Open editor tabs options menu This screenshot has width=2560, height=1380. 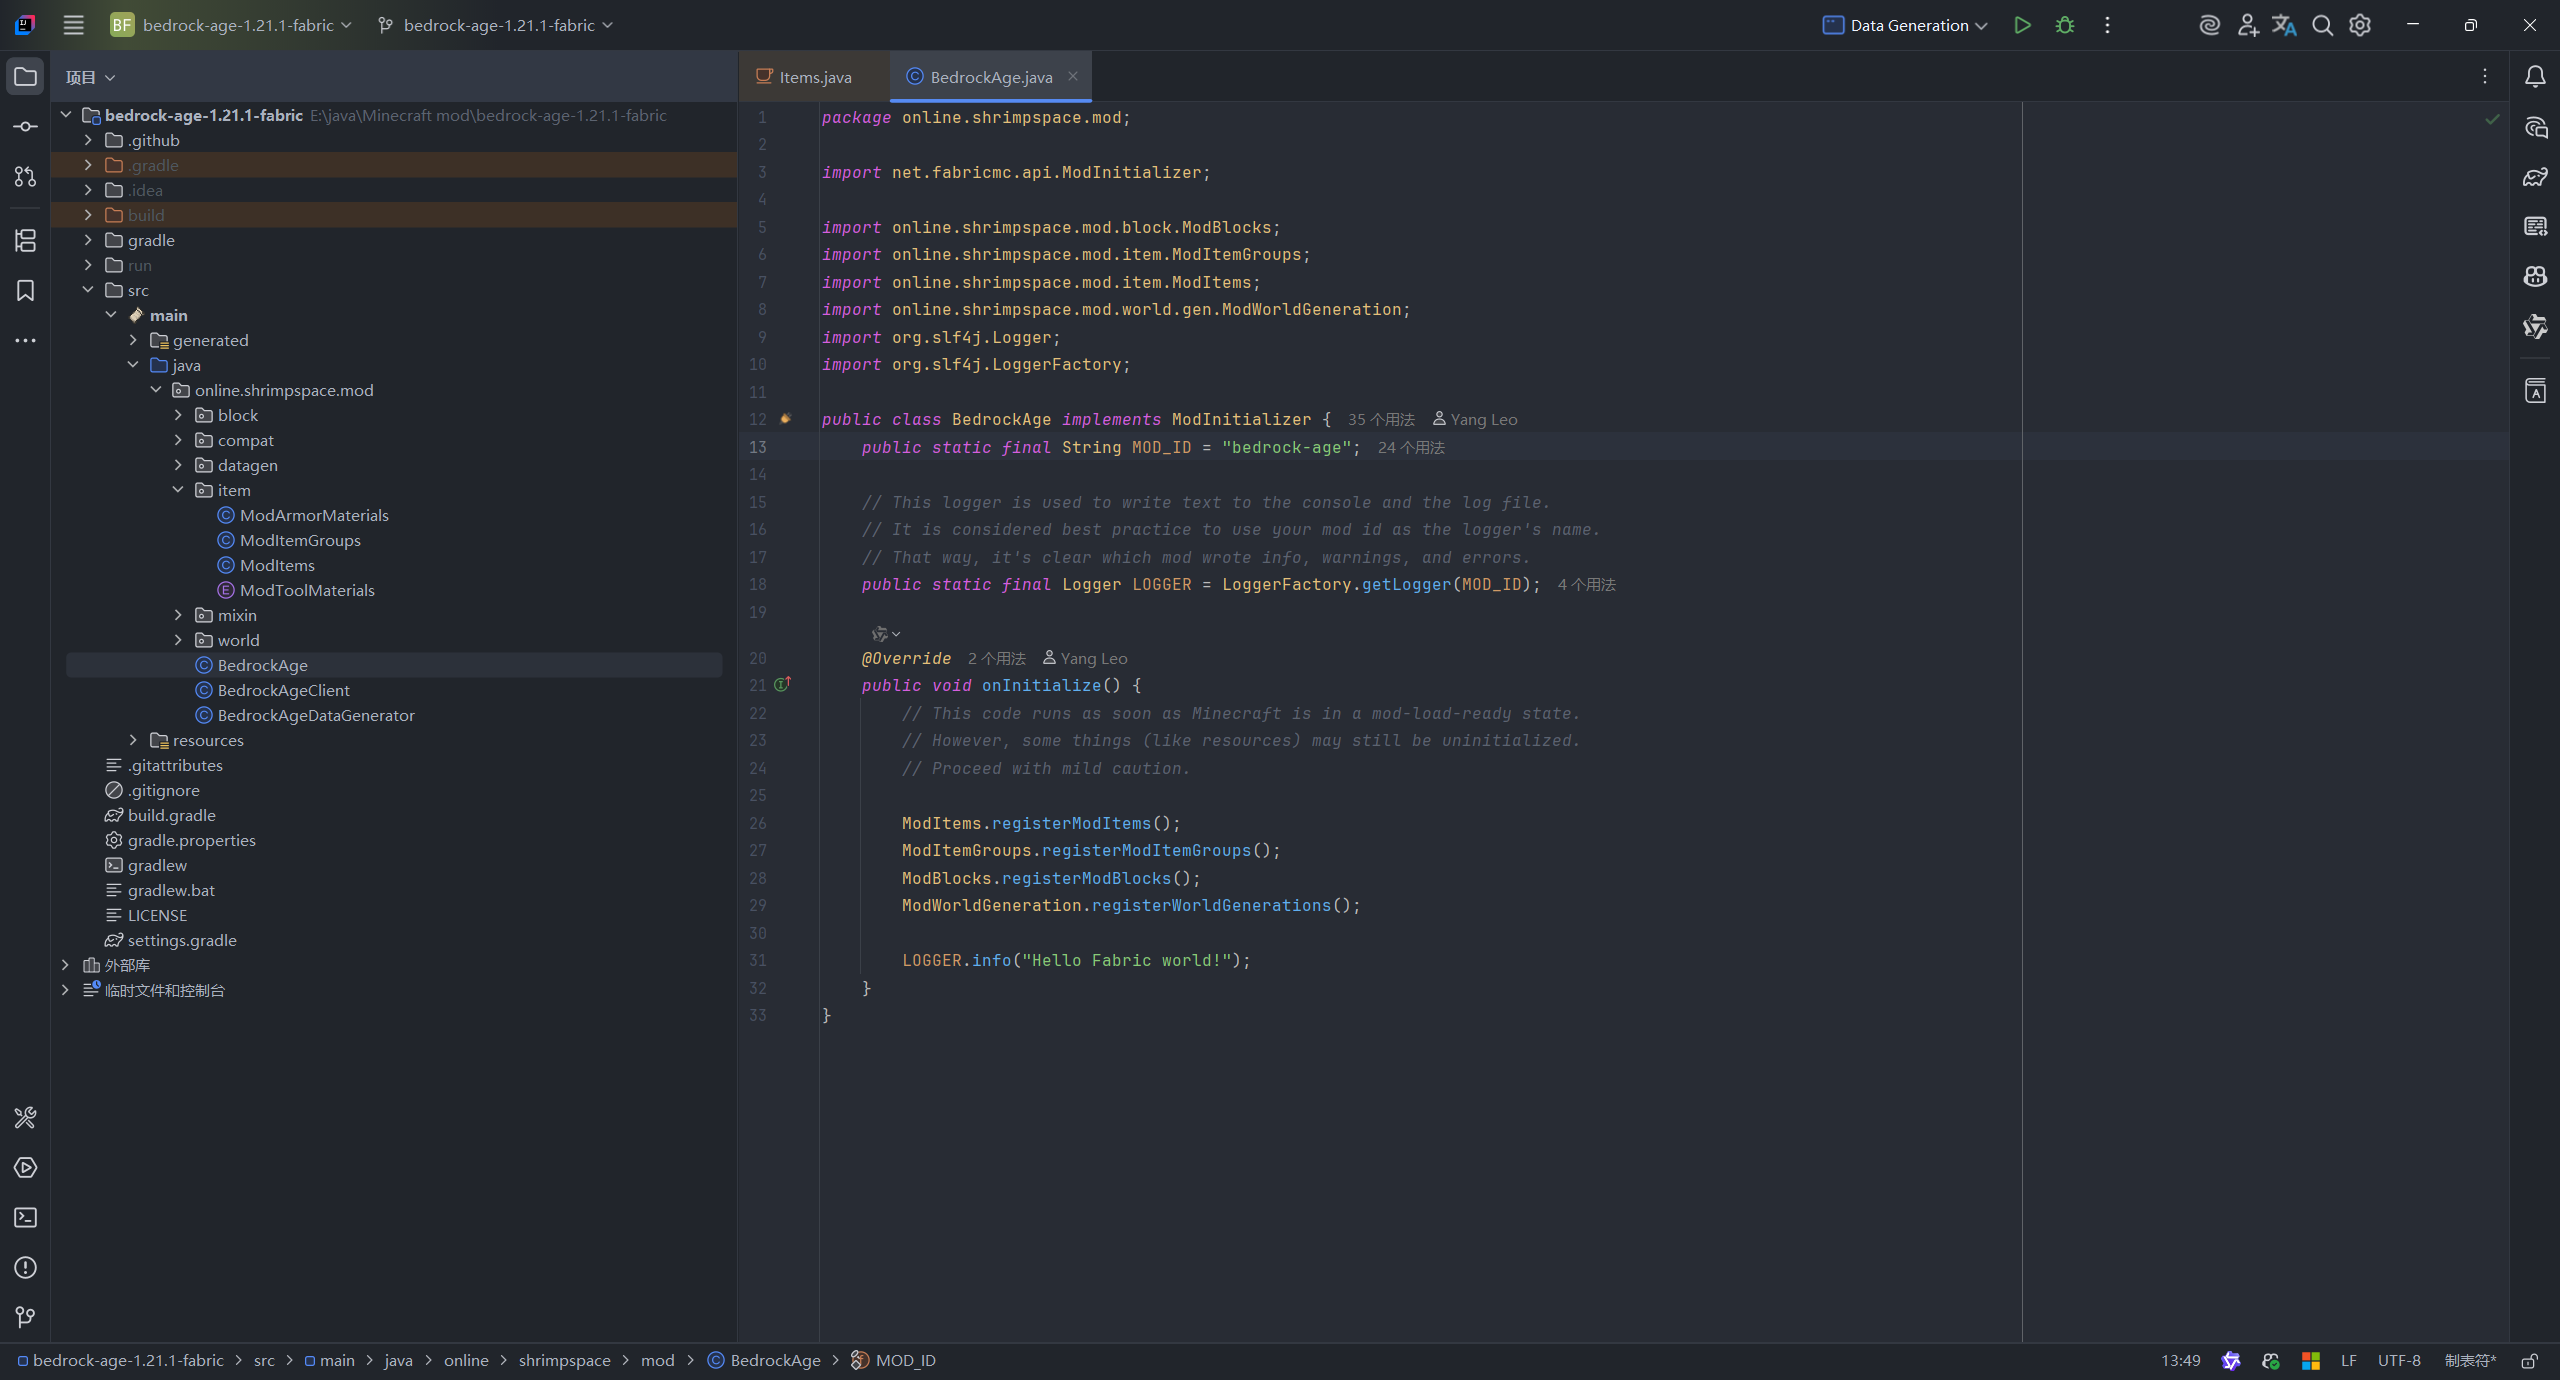tap(2485, 77)
